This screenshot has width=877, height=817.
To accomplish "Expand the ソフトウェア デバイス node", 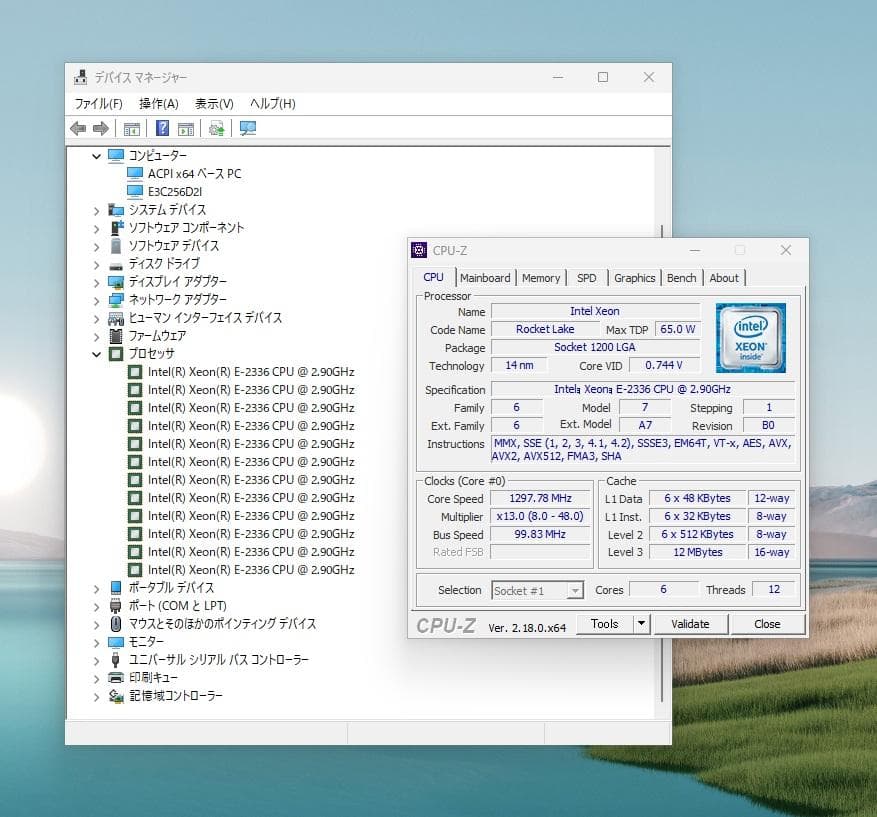I will (x=96, y=247).
